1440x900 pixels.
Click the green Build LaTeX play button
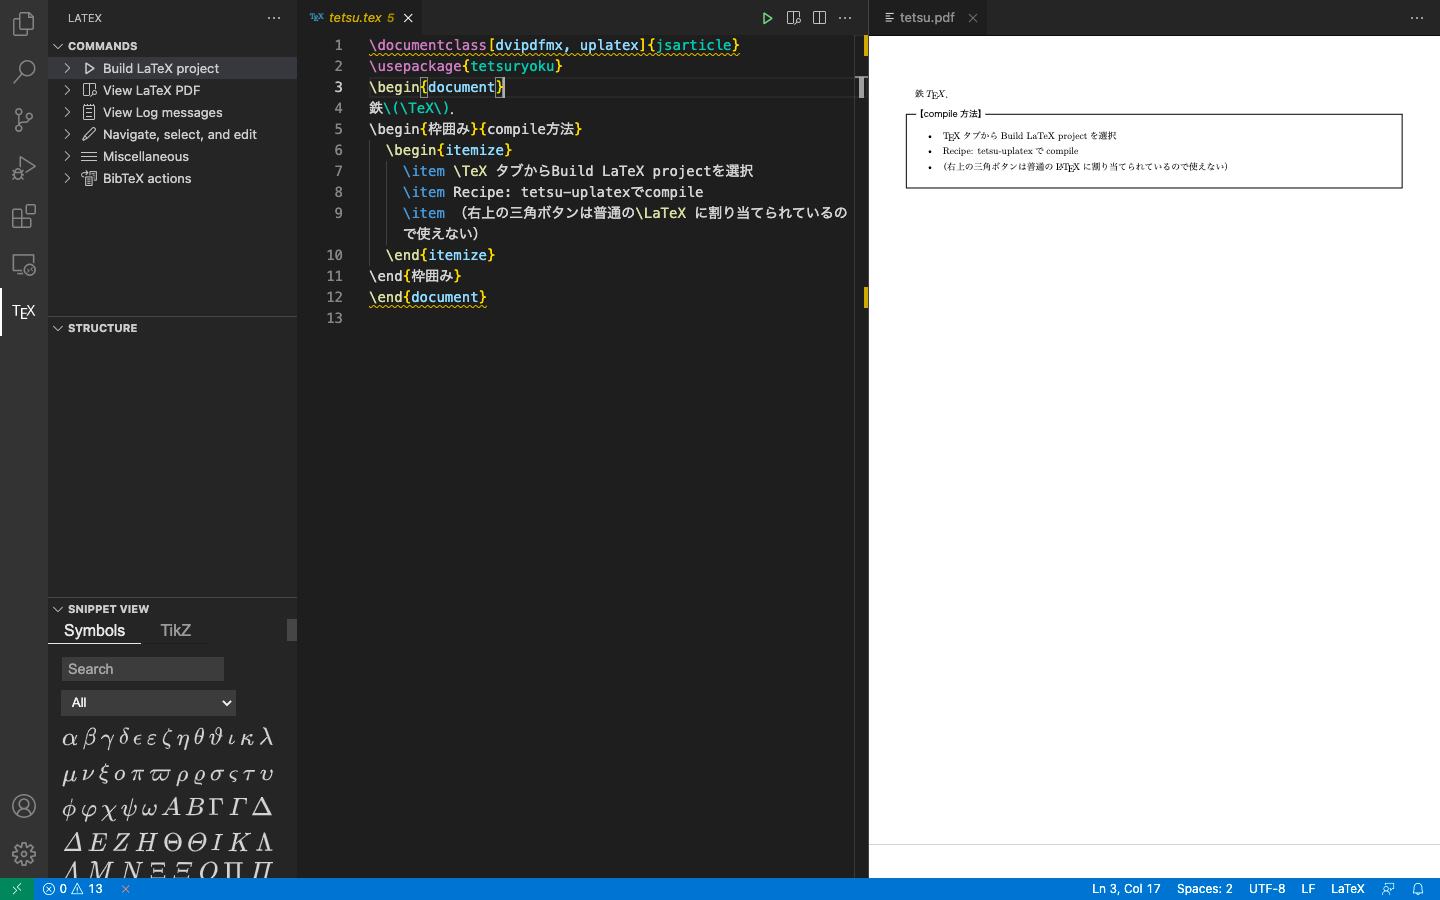tap(767, 18)
